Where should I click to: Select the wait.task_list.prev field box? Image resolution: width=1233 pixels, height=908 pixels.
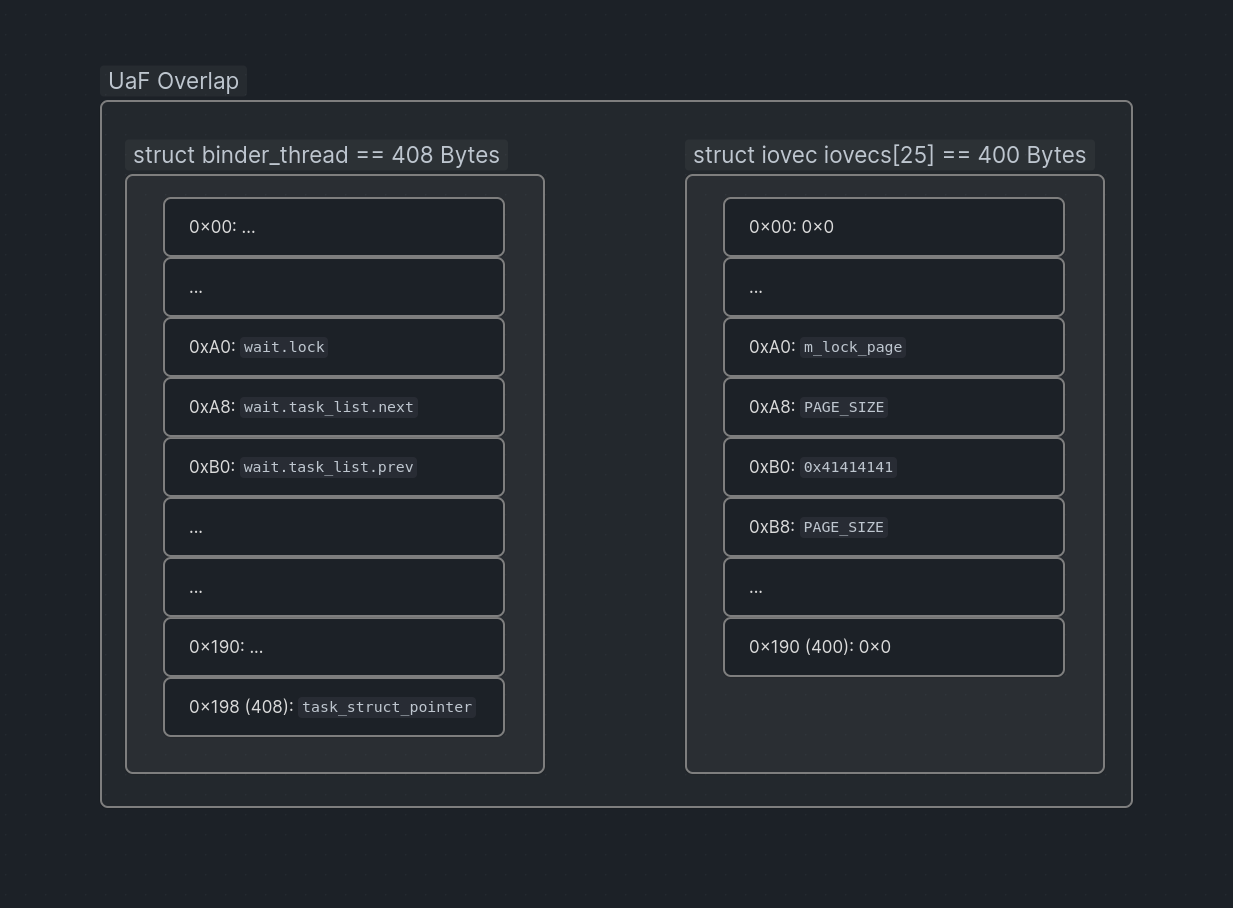[x=334, y=467]
